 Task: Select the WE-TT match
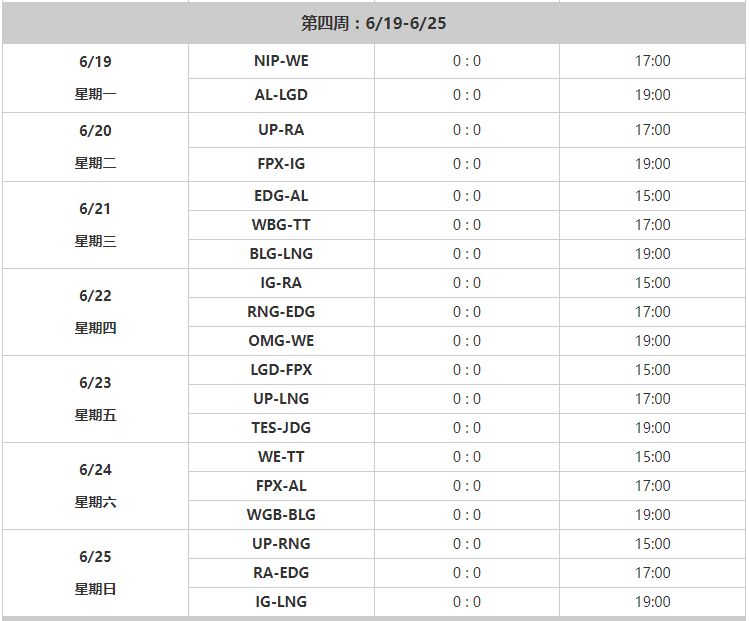tap(281, 457)
